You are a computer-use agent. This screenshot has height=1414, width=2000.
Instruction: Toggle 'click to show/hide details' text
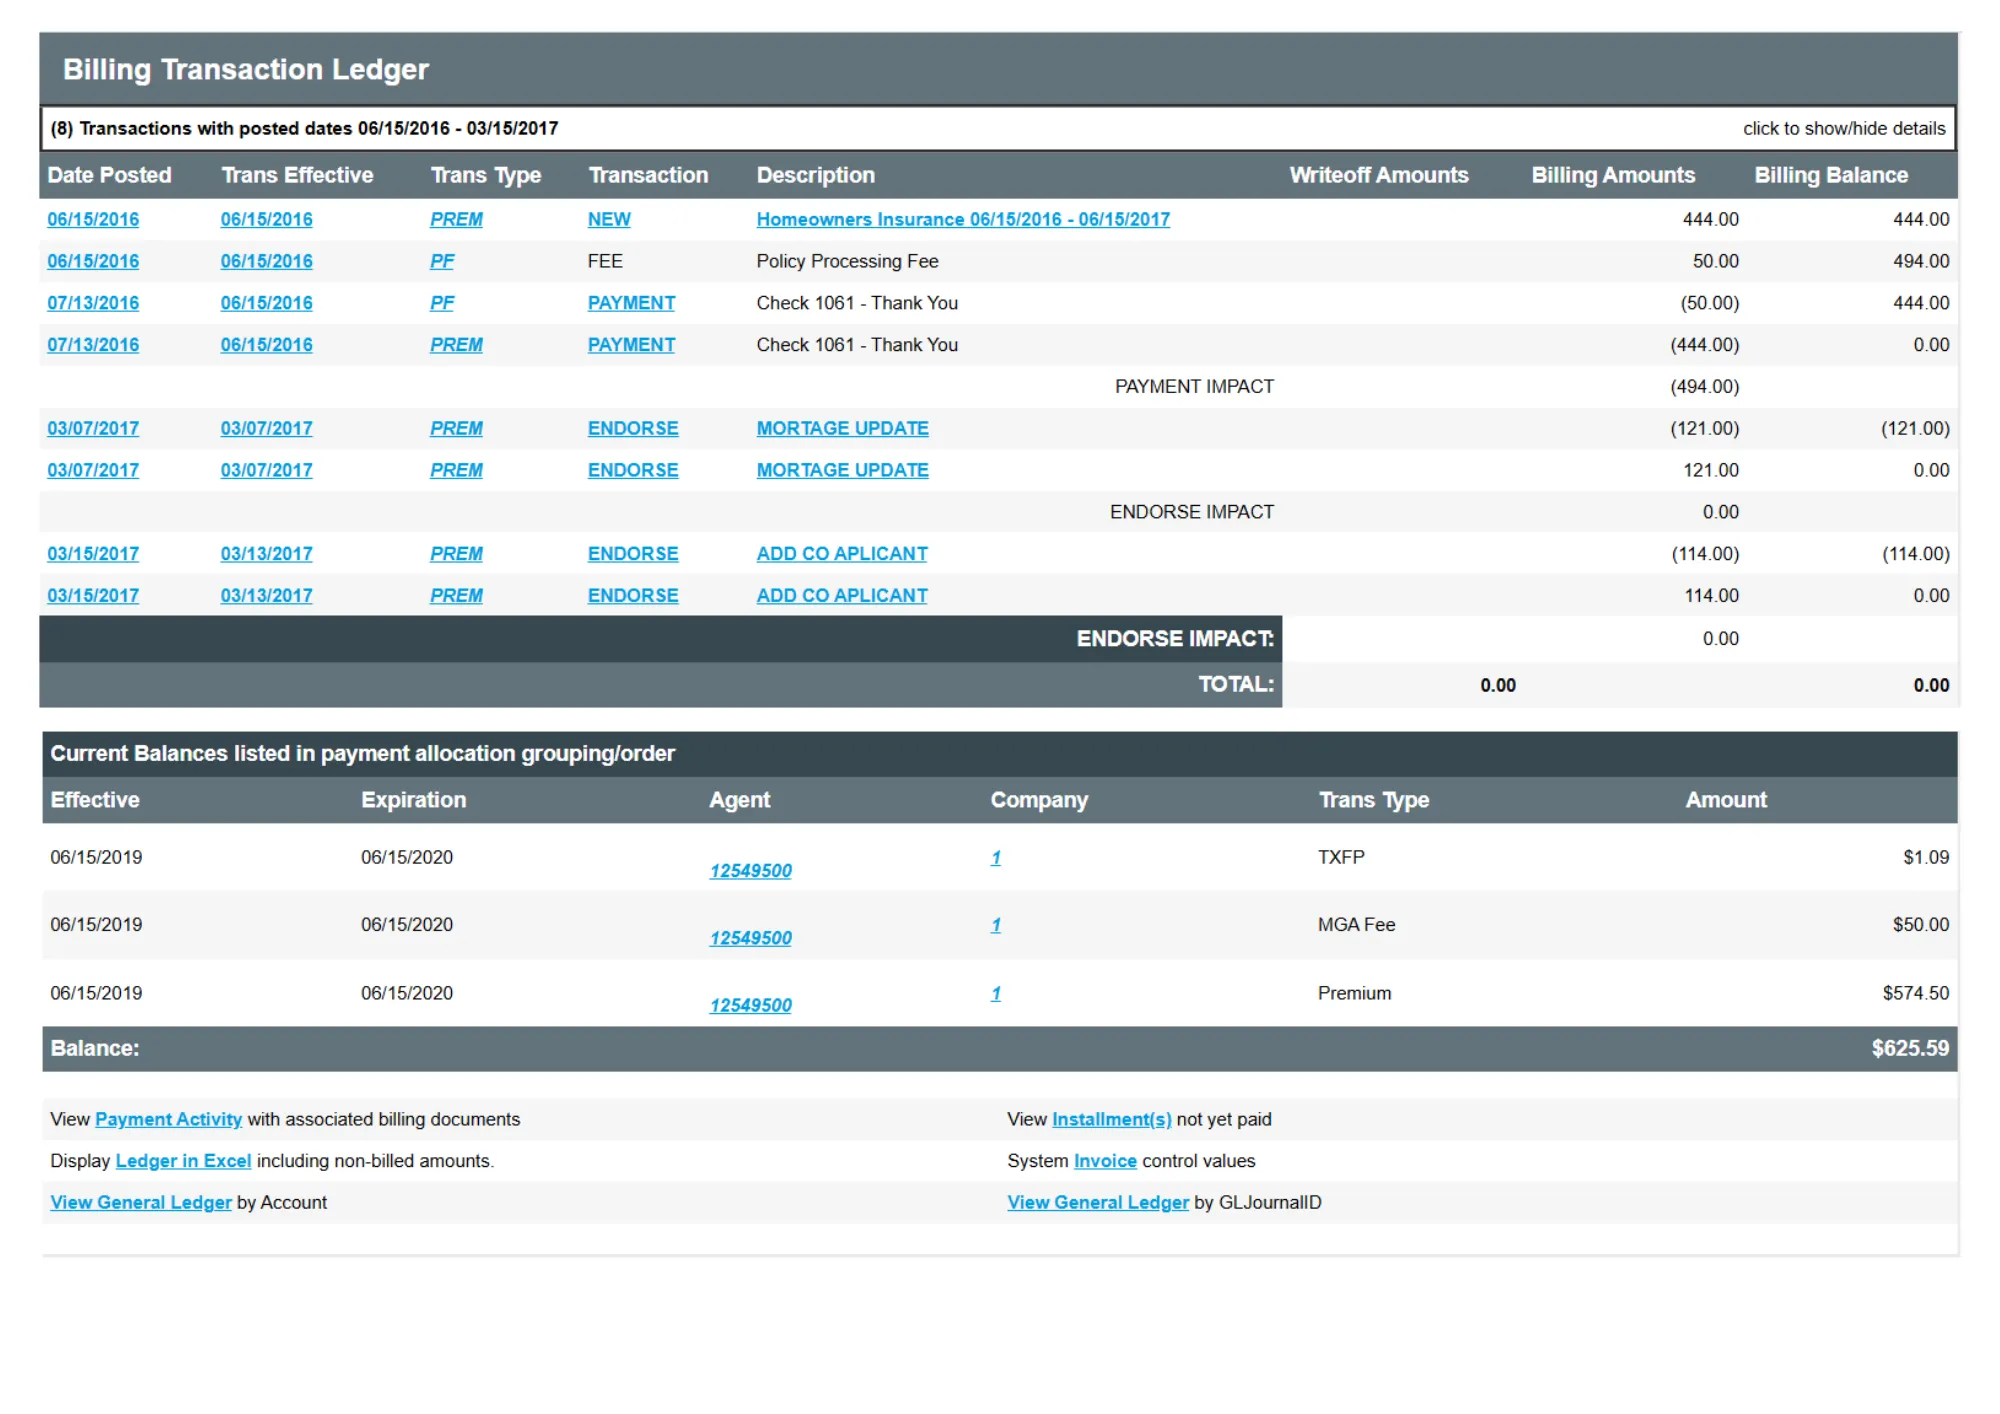(1843, 129)
